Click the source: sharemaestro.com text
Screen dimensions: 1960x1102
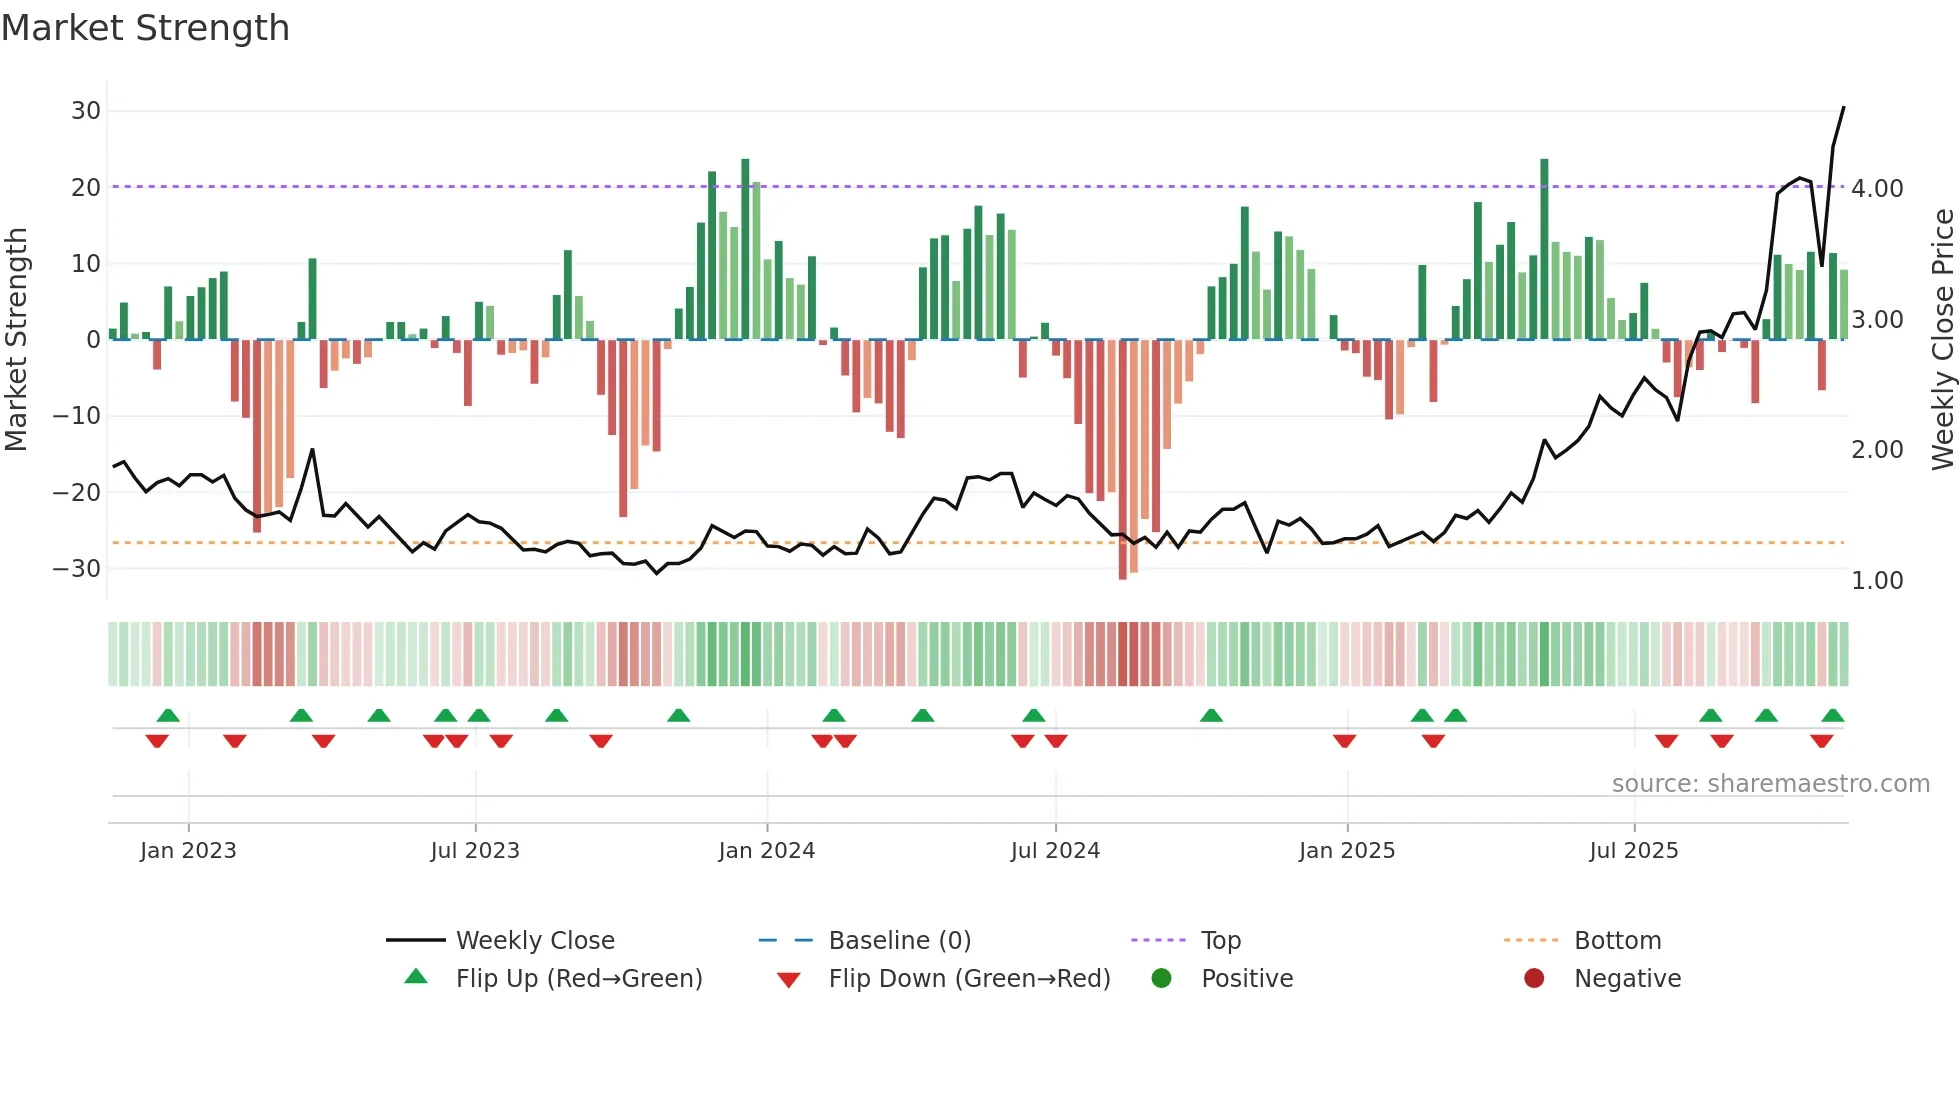coord(1770,783)
